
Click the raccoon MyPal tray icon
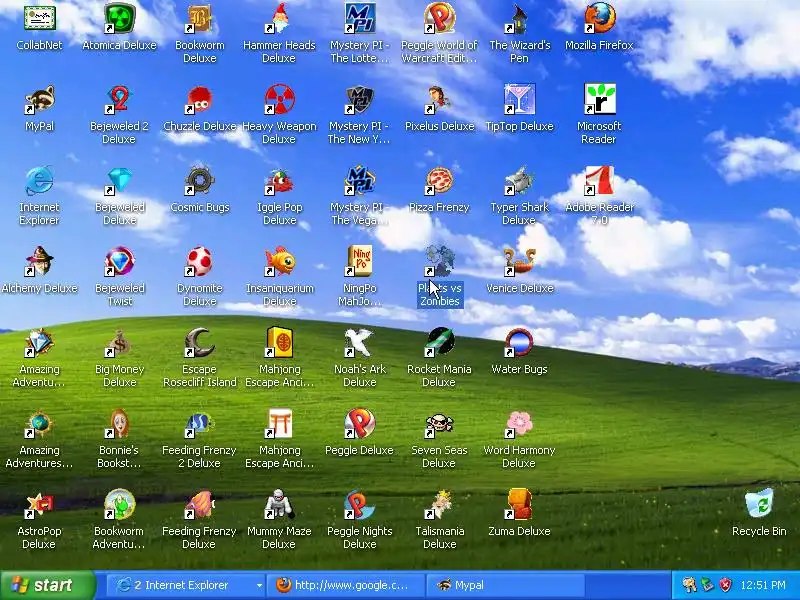pos(689,585)
